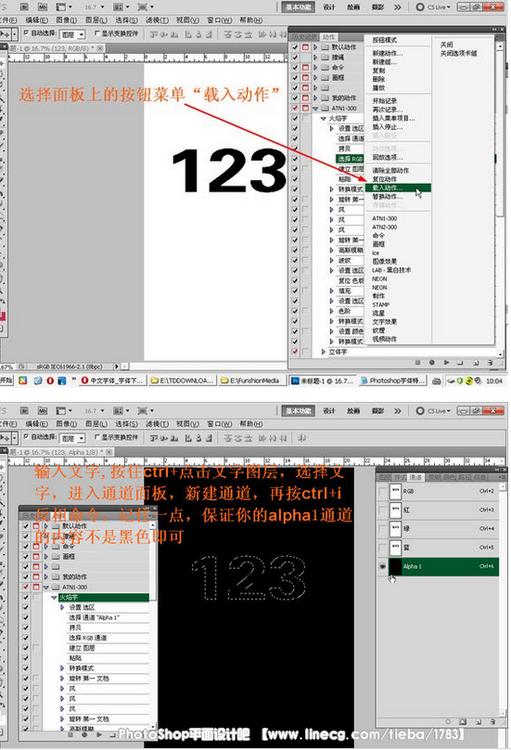Open arrange documents icon in the upper window

click(120, 7)
